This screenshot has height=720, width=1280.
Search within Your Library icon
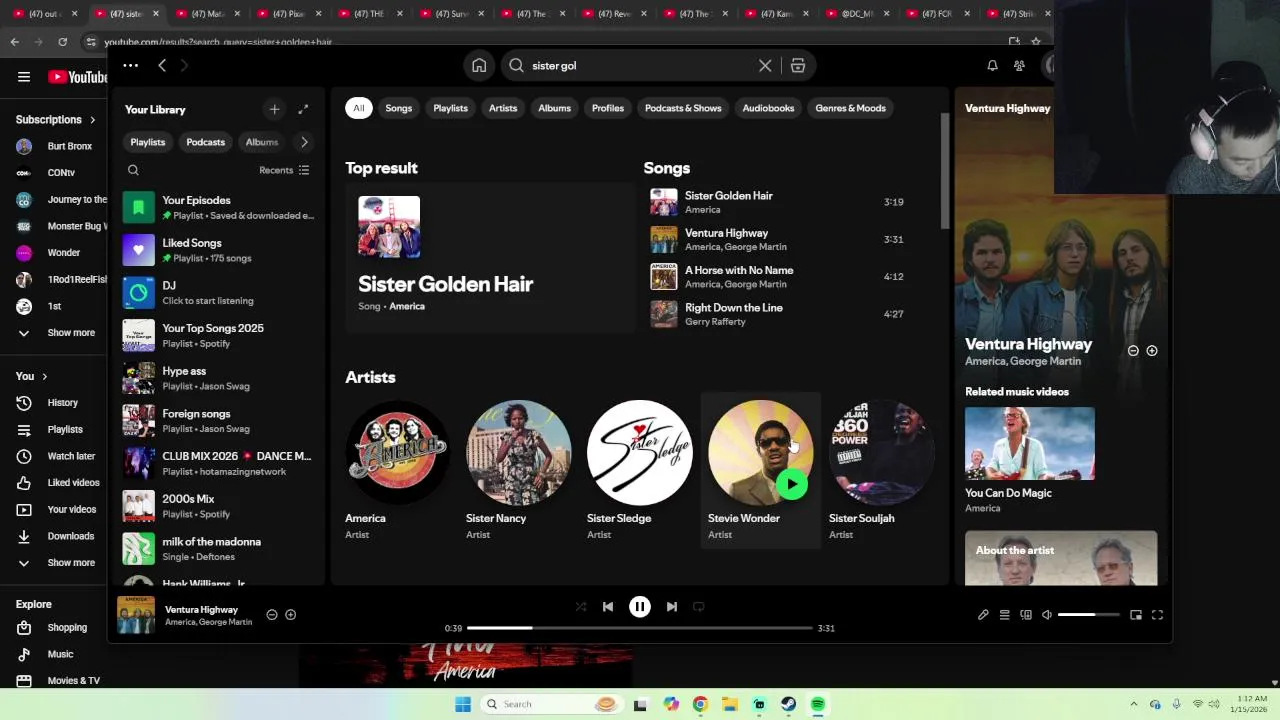(x=133, y=170)
